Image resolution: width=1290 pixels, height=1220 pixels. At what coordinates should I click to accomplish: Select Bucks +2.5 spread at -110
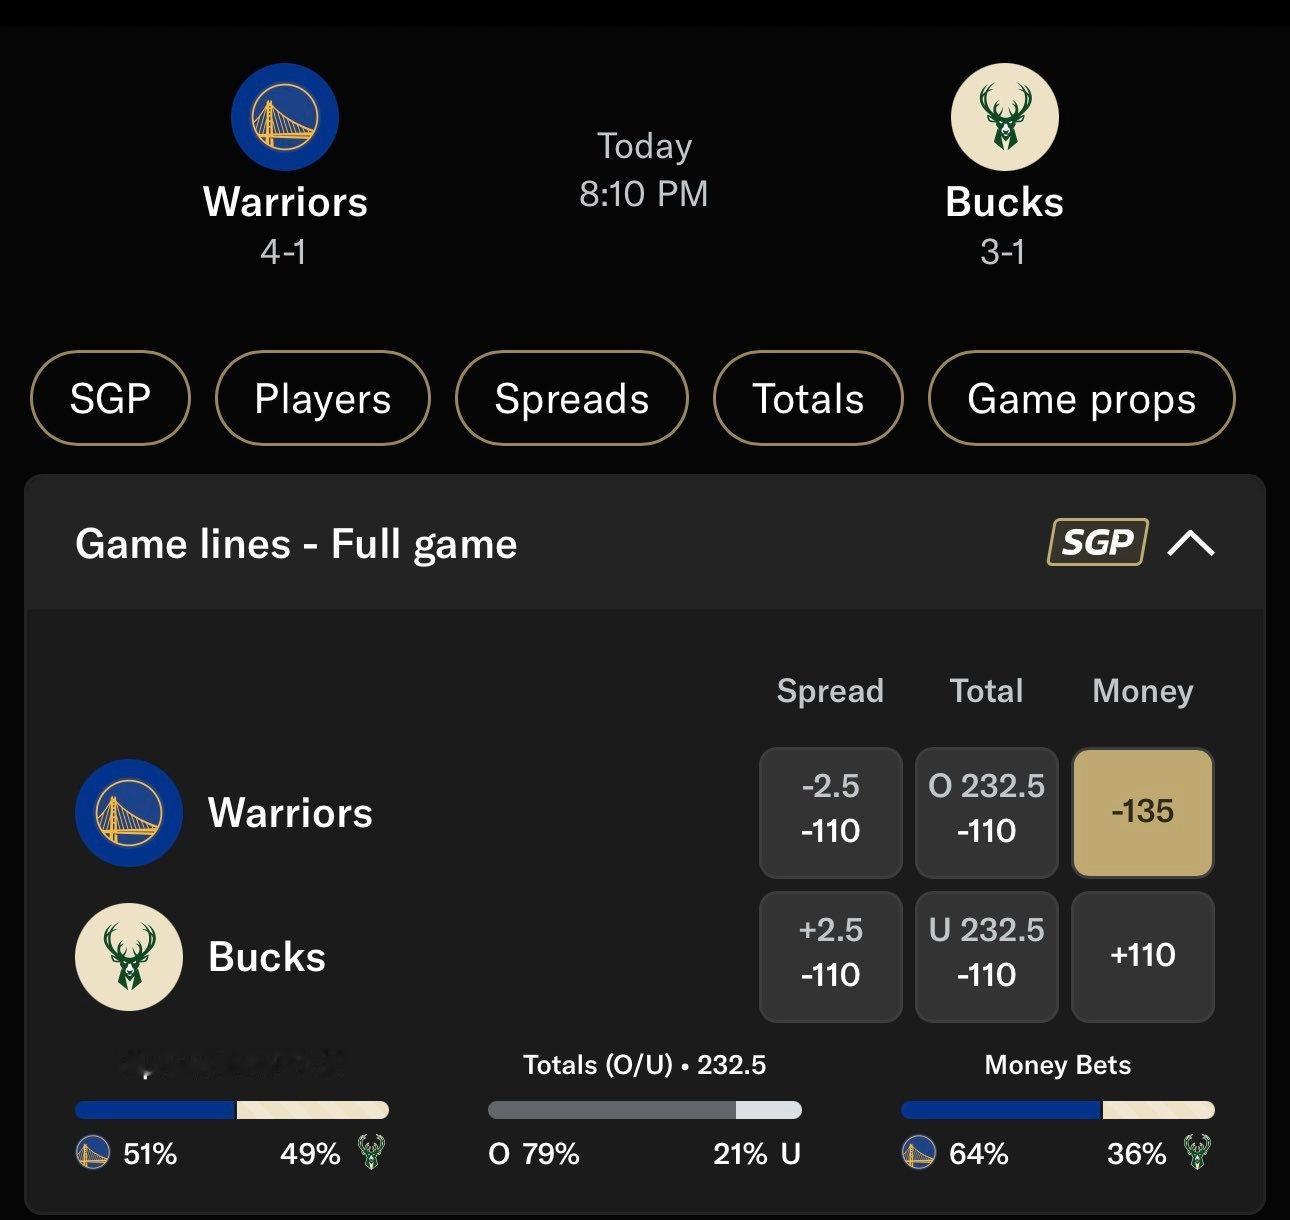coord(830,956)
